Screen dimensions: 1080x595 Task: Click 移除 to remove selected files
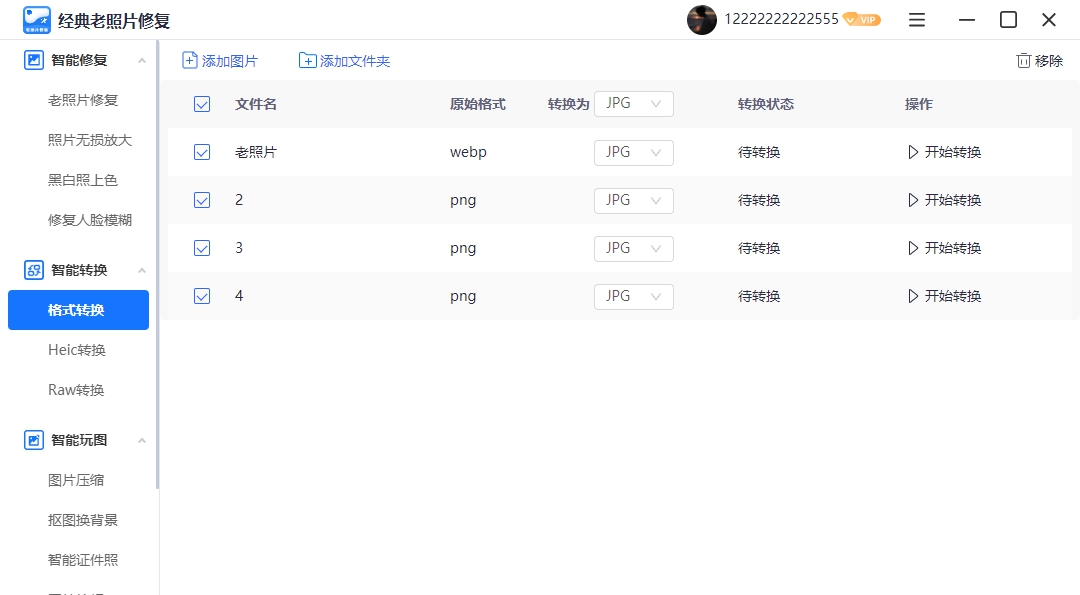click(x=1039, y=60)
